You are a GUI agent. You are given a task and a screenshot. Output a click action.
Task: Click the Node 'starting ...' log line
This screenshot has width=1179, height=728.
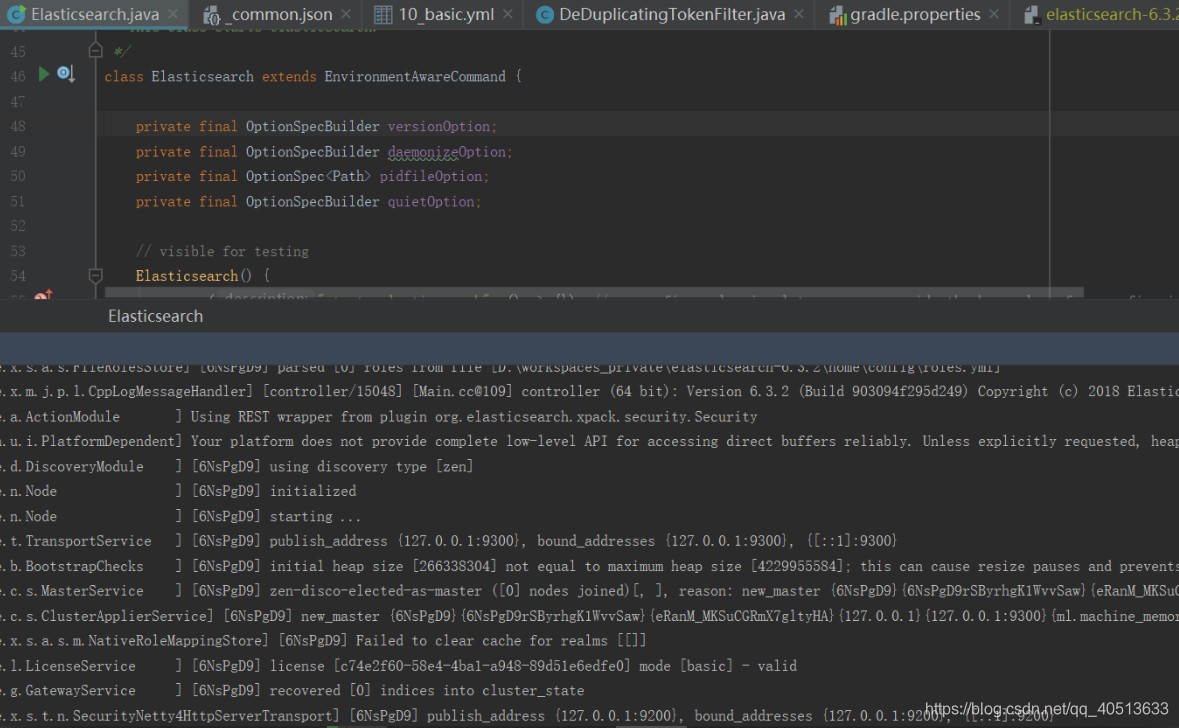(x=180, y=517)
